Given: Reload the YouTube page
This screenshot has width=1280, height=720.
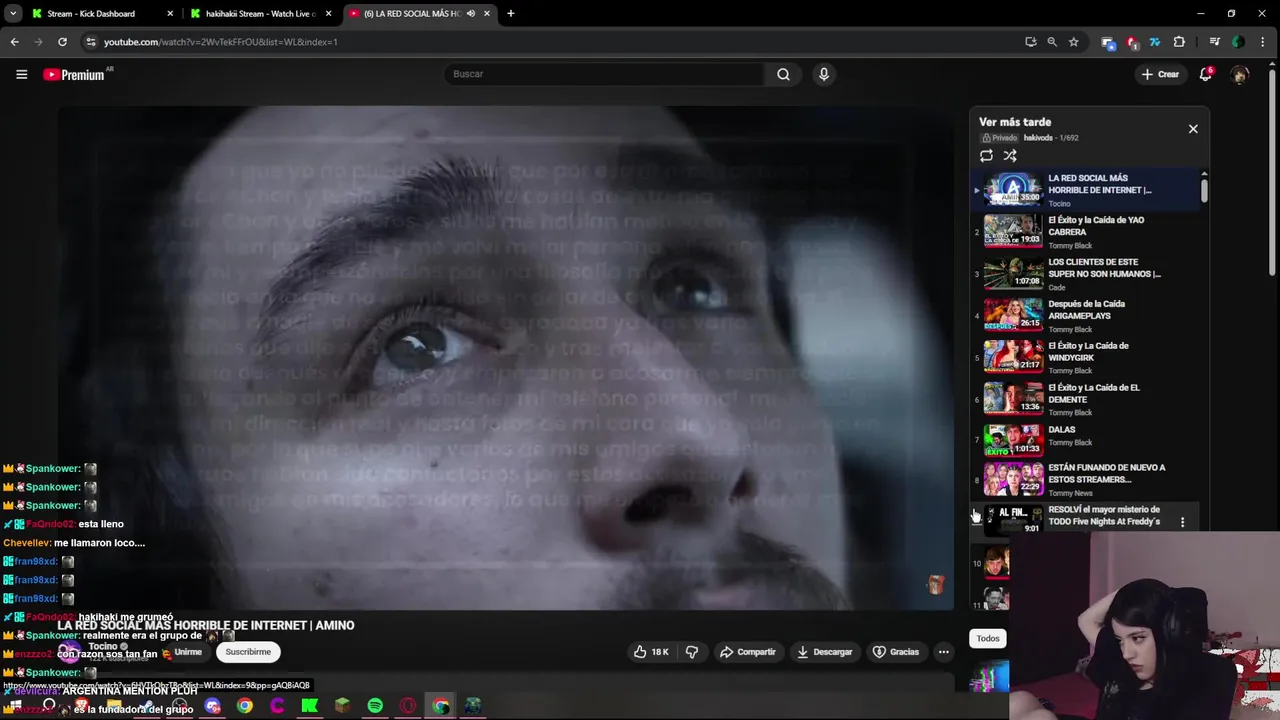Looking at the screenshot, I should coord(62,42).
